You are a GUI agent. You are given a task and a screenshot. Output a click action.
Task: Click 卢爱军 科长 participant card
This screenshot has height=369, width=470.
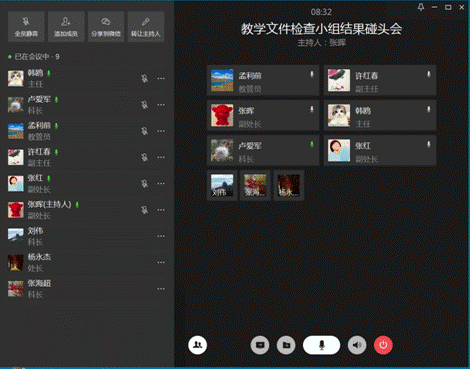click(x=263, y=150)
